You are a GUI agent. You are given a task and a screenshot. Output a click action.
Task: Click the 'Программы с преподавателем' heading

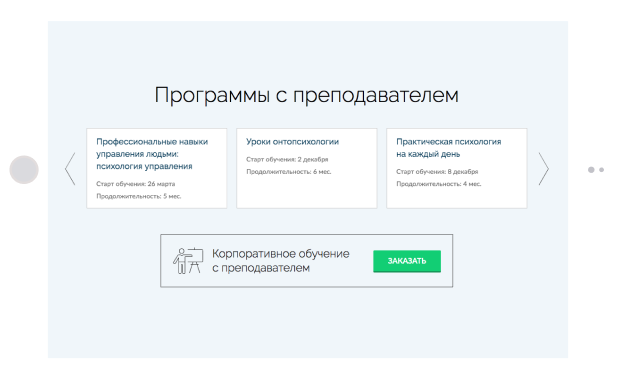pos(307,95)
